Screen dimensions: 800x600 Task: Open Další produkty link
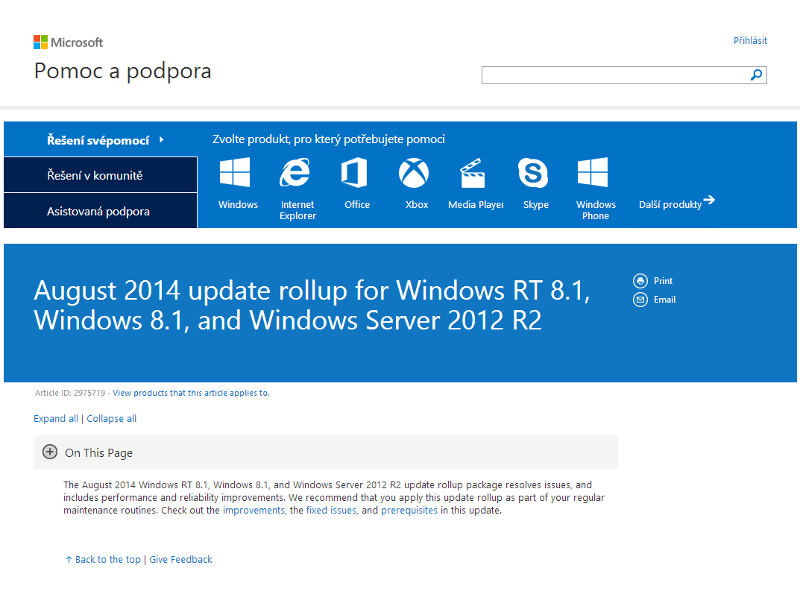(x=670, y=205)
